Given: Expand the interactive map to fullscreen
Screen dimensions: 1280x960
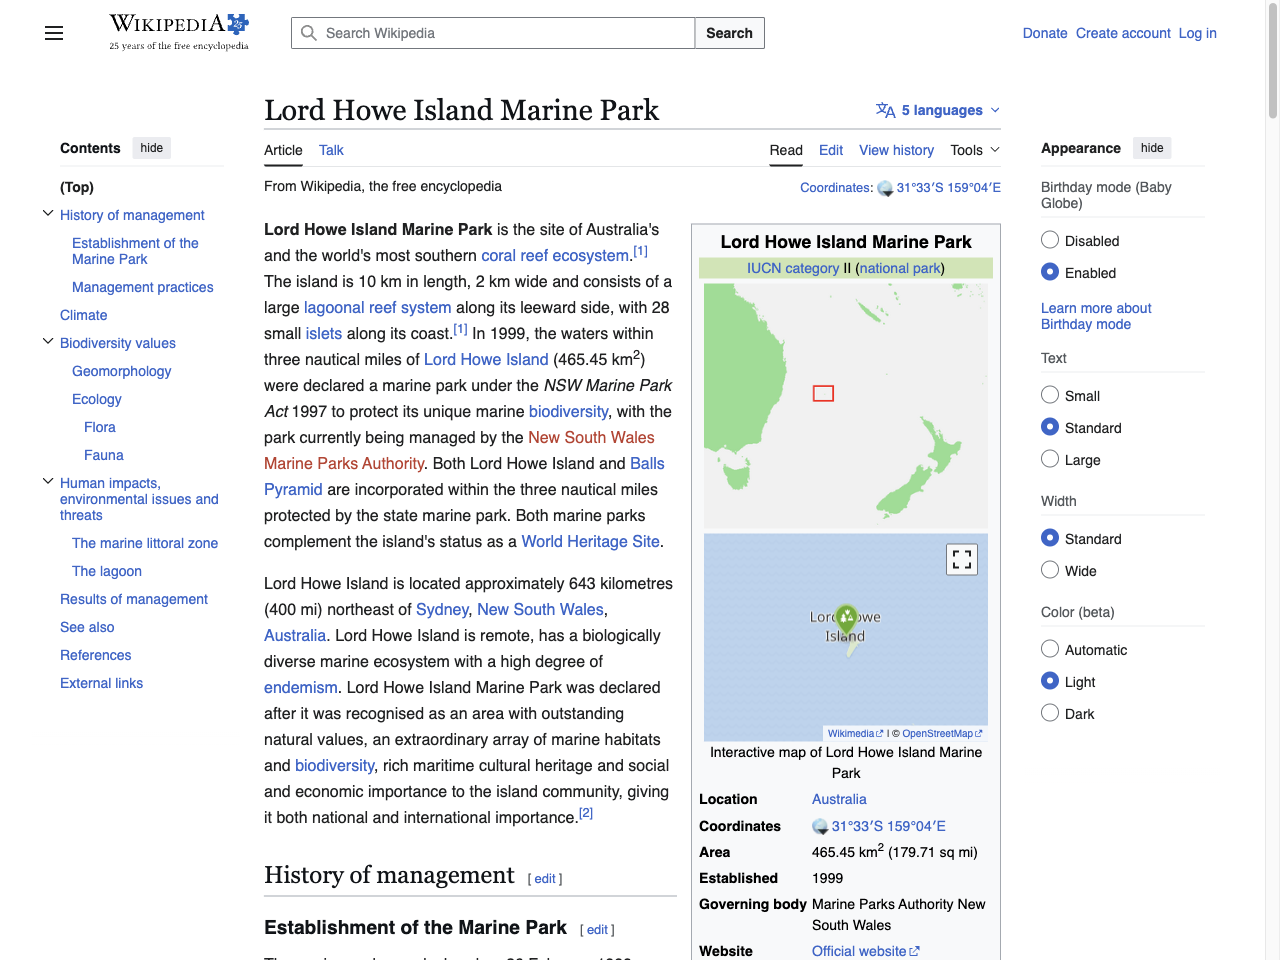Looking at the screenshot, I should point(961,559).
